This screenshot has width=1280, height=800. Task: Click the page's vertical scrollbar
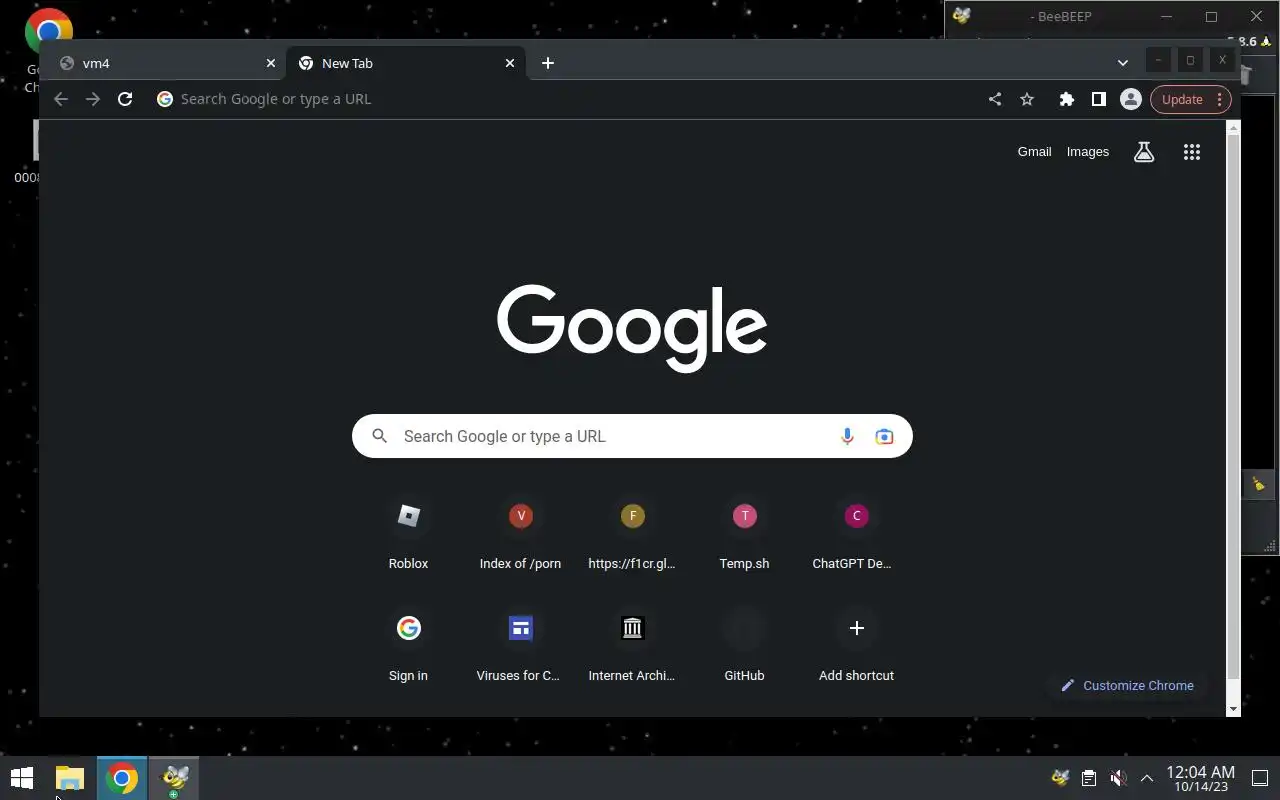[1233, 405]
